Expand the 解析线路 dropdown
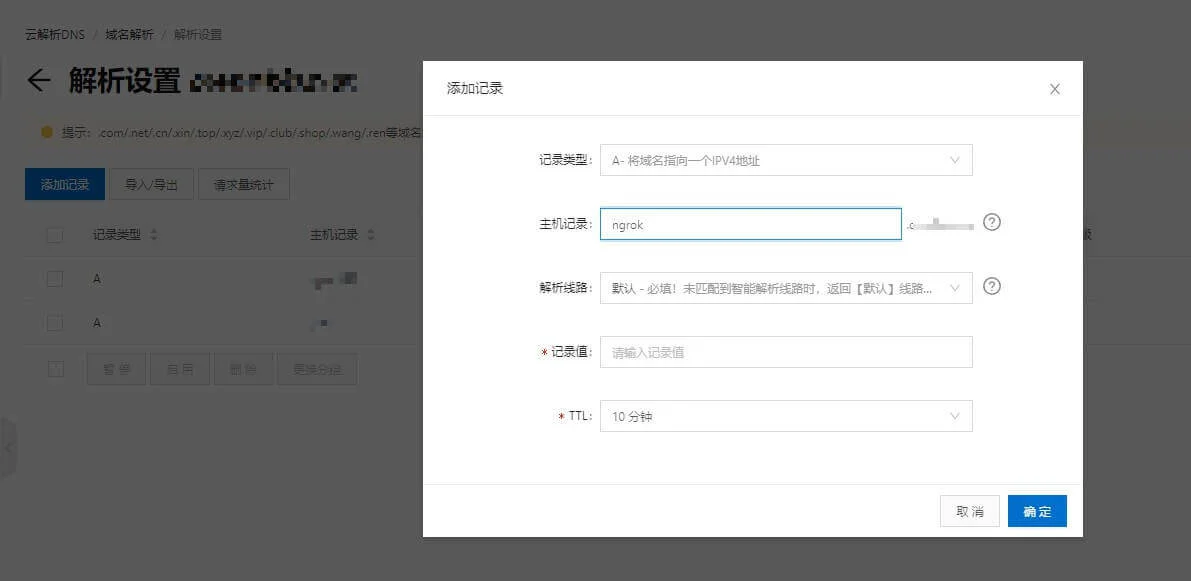Screen dimensions: 1191x581 pyautogui.click(x=785, y=288)
